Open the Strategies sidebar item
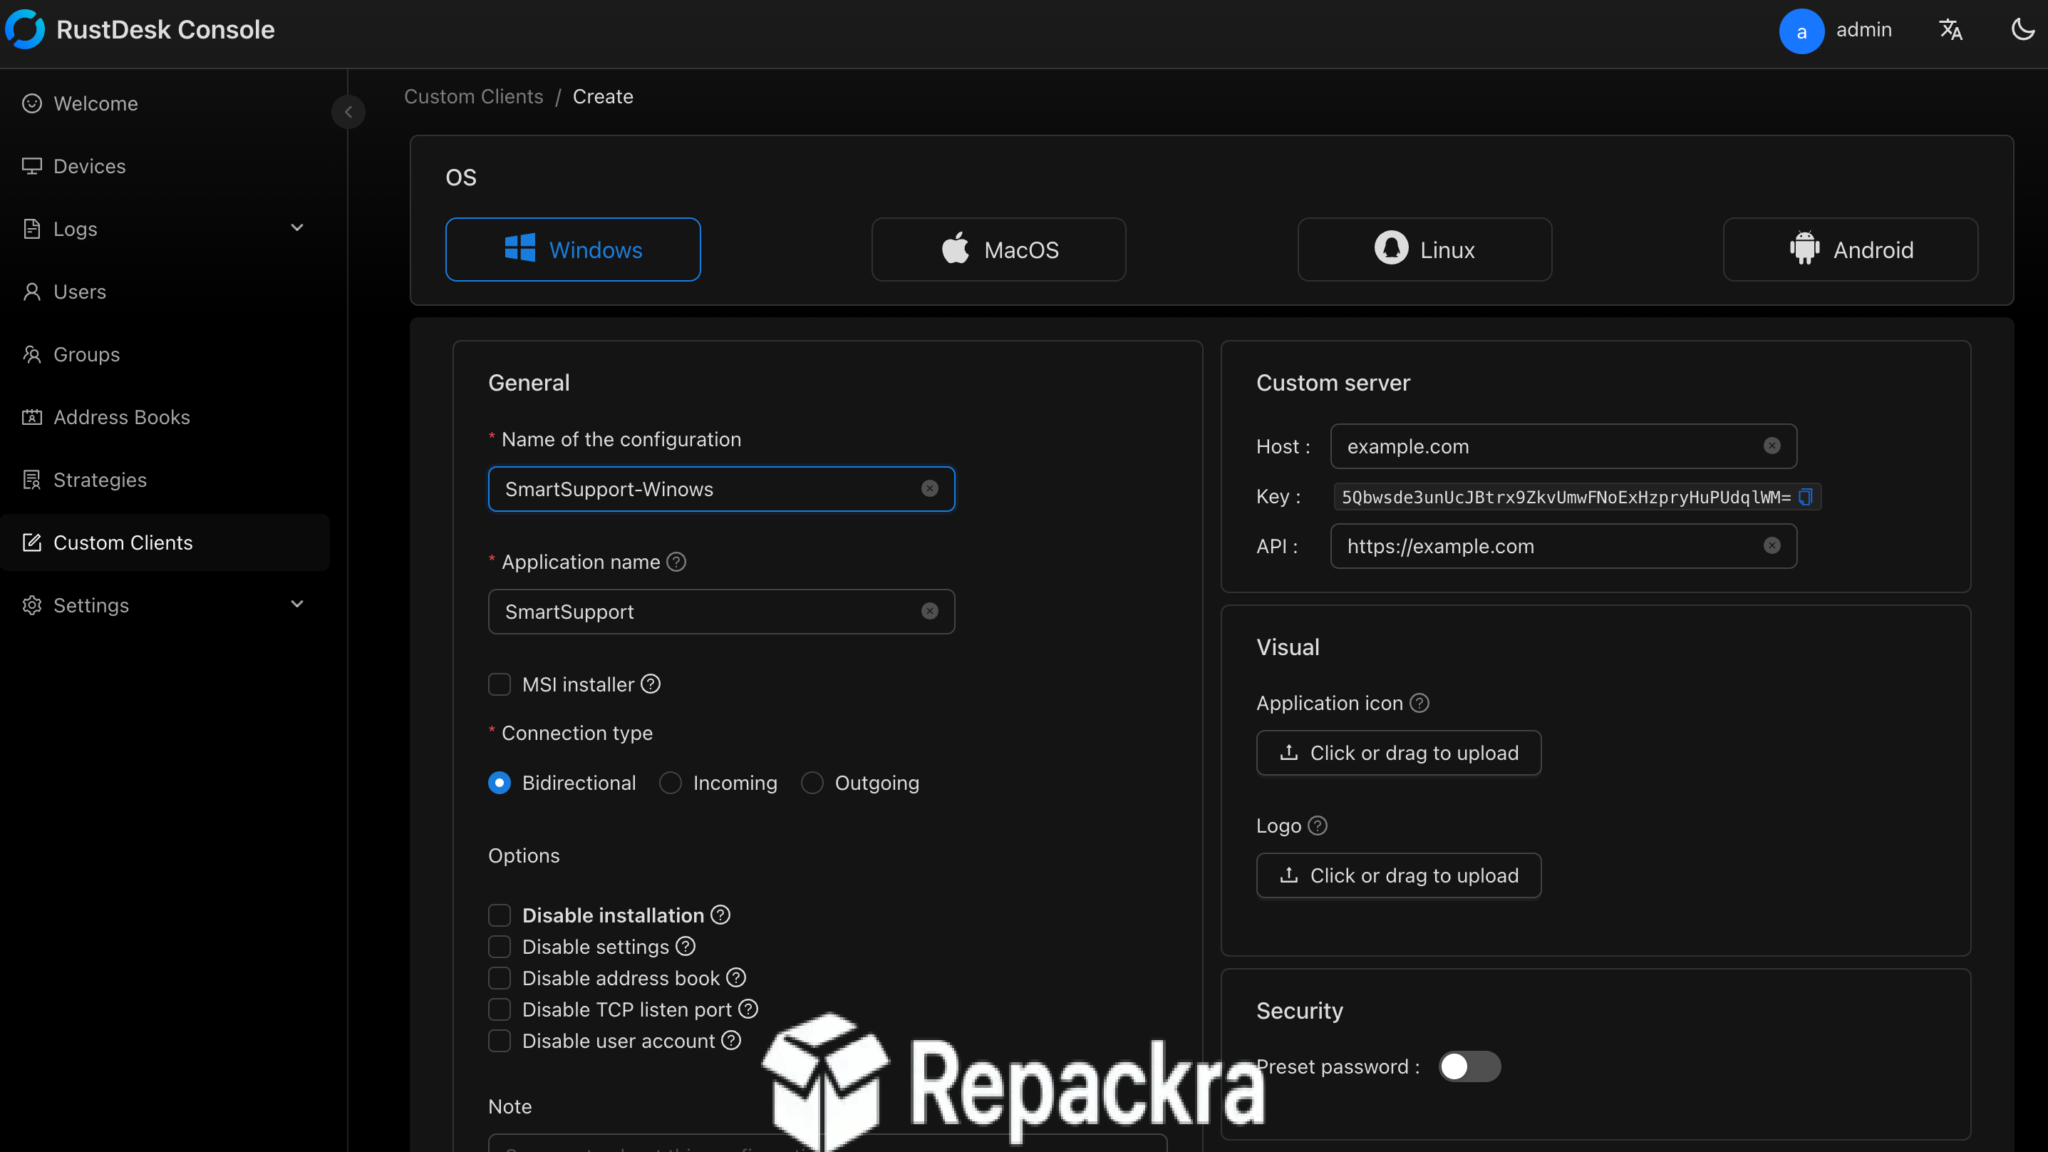The image size is (2048, 1152). pos(165,480)
